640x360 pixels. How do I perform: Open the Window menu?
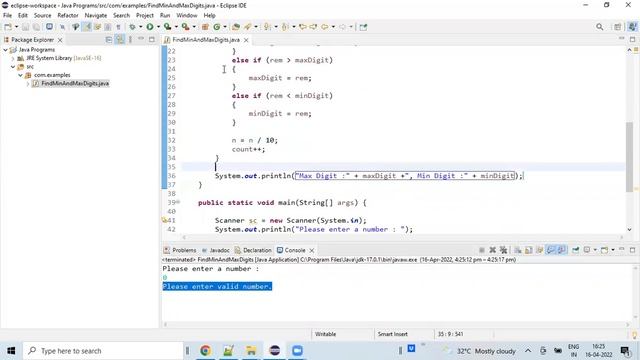pyautogui.click(x=187, y=16)
